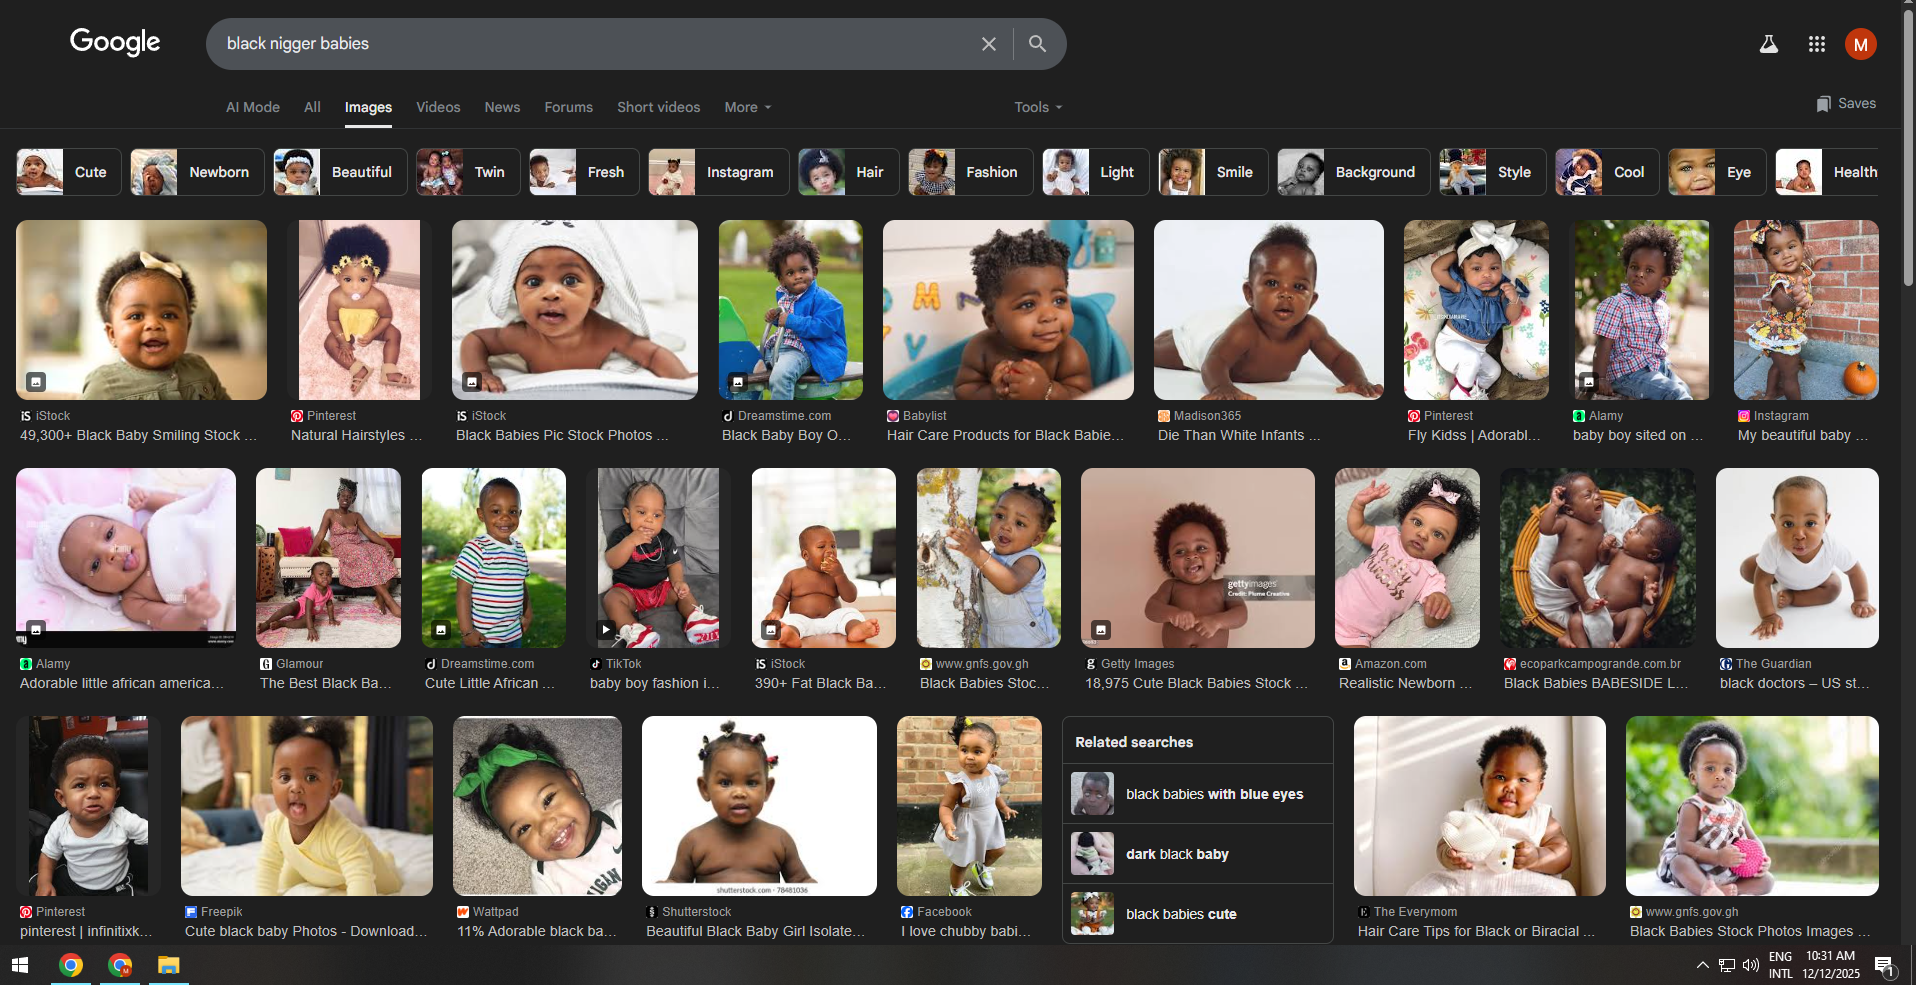
Task: Select the Newborn filter chip
Action: [197, 172]
